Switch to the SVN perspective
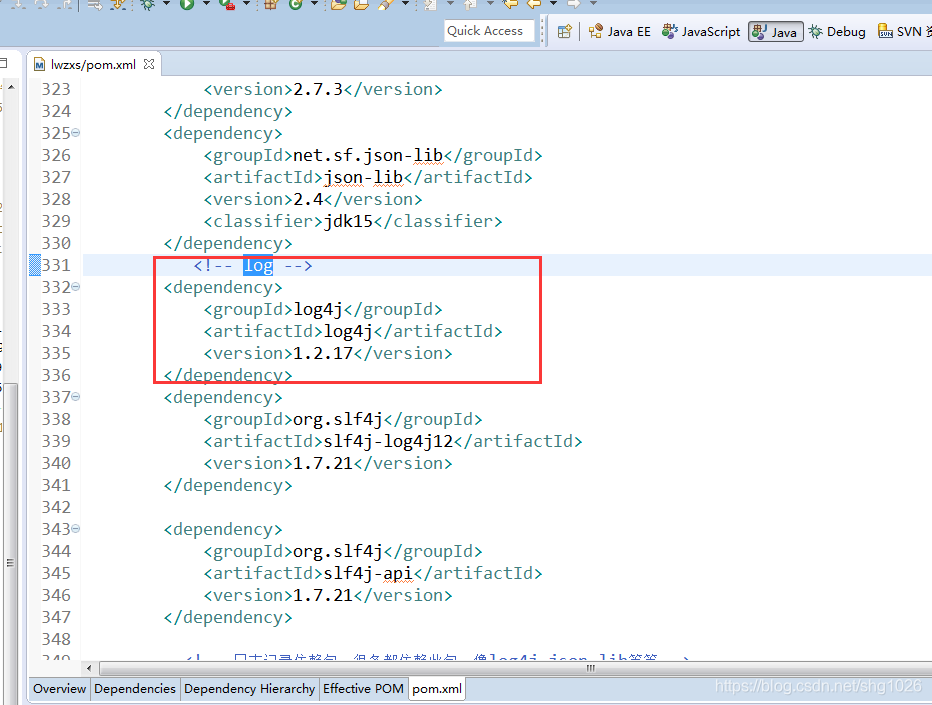Viewport: 932px width, 705px height. pos(904,32)
